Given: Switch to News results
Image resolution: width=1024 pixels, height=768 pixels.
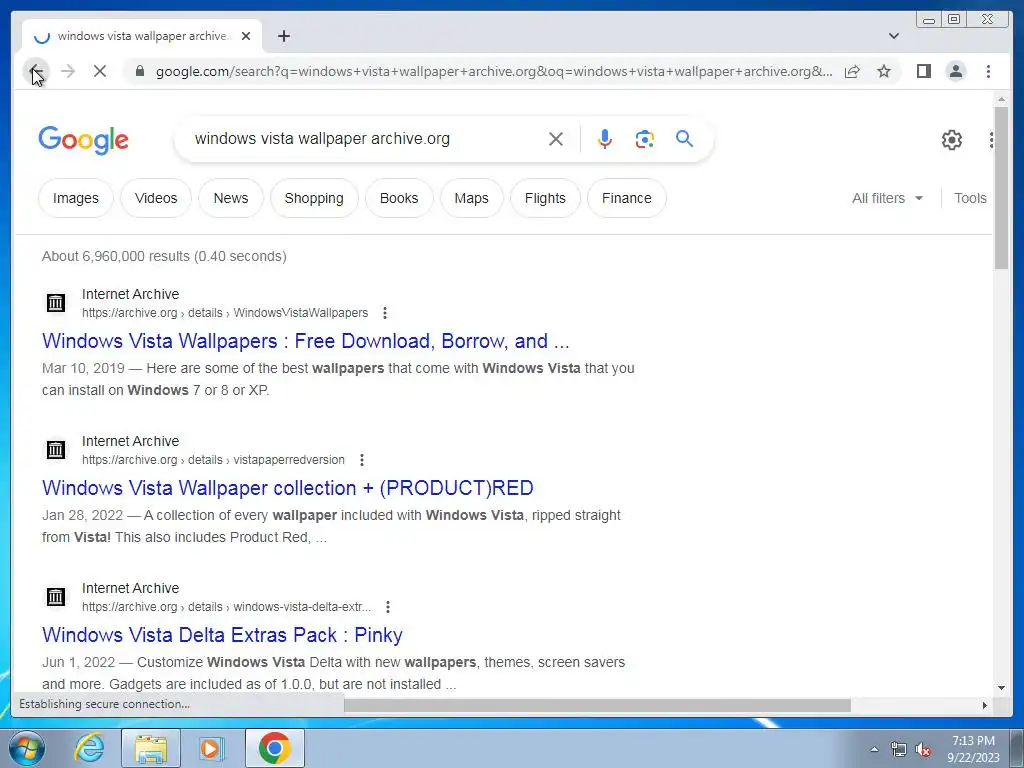Looking at the screenshot, I should pos(231,198).
